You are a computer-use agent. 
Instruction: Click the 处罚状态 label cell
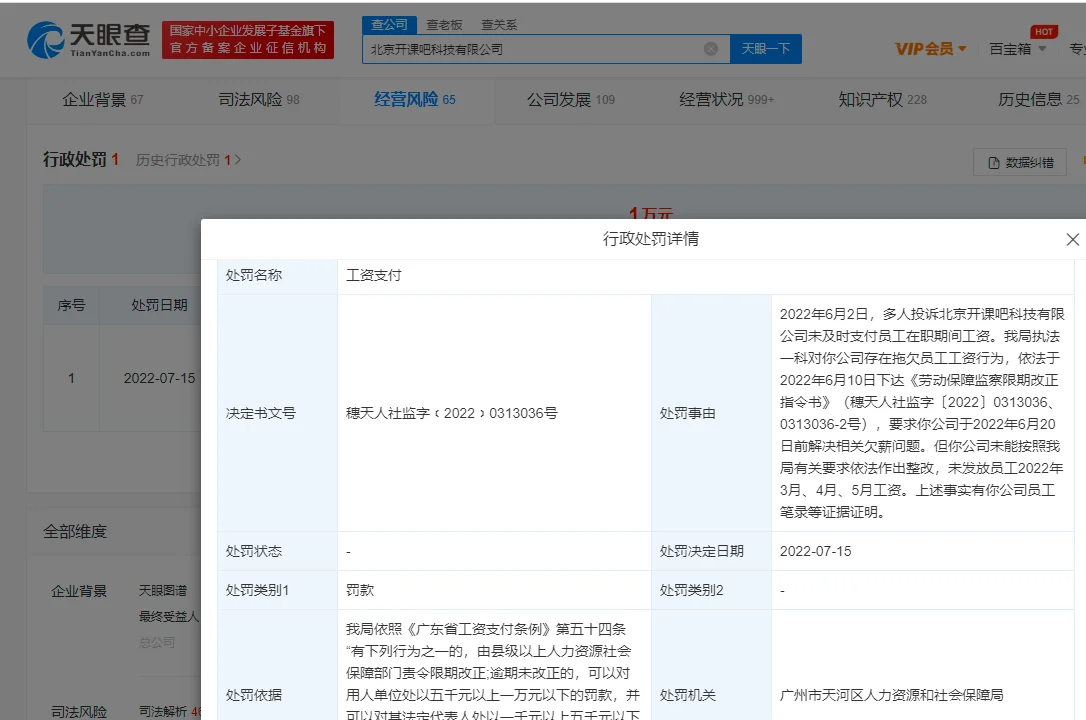pos(277,551)
